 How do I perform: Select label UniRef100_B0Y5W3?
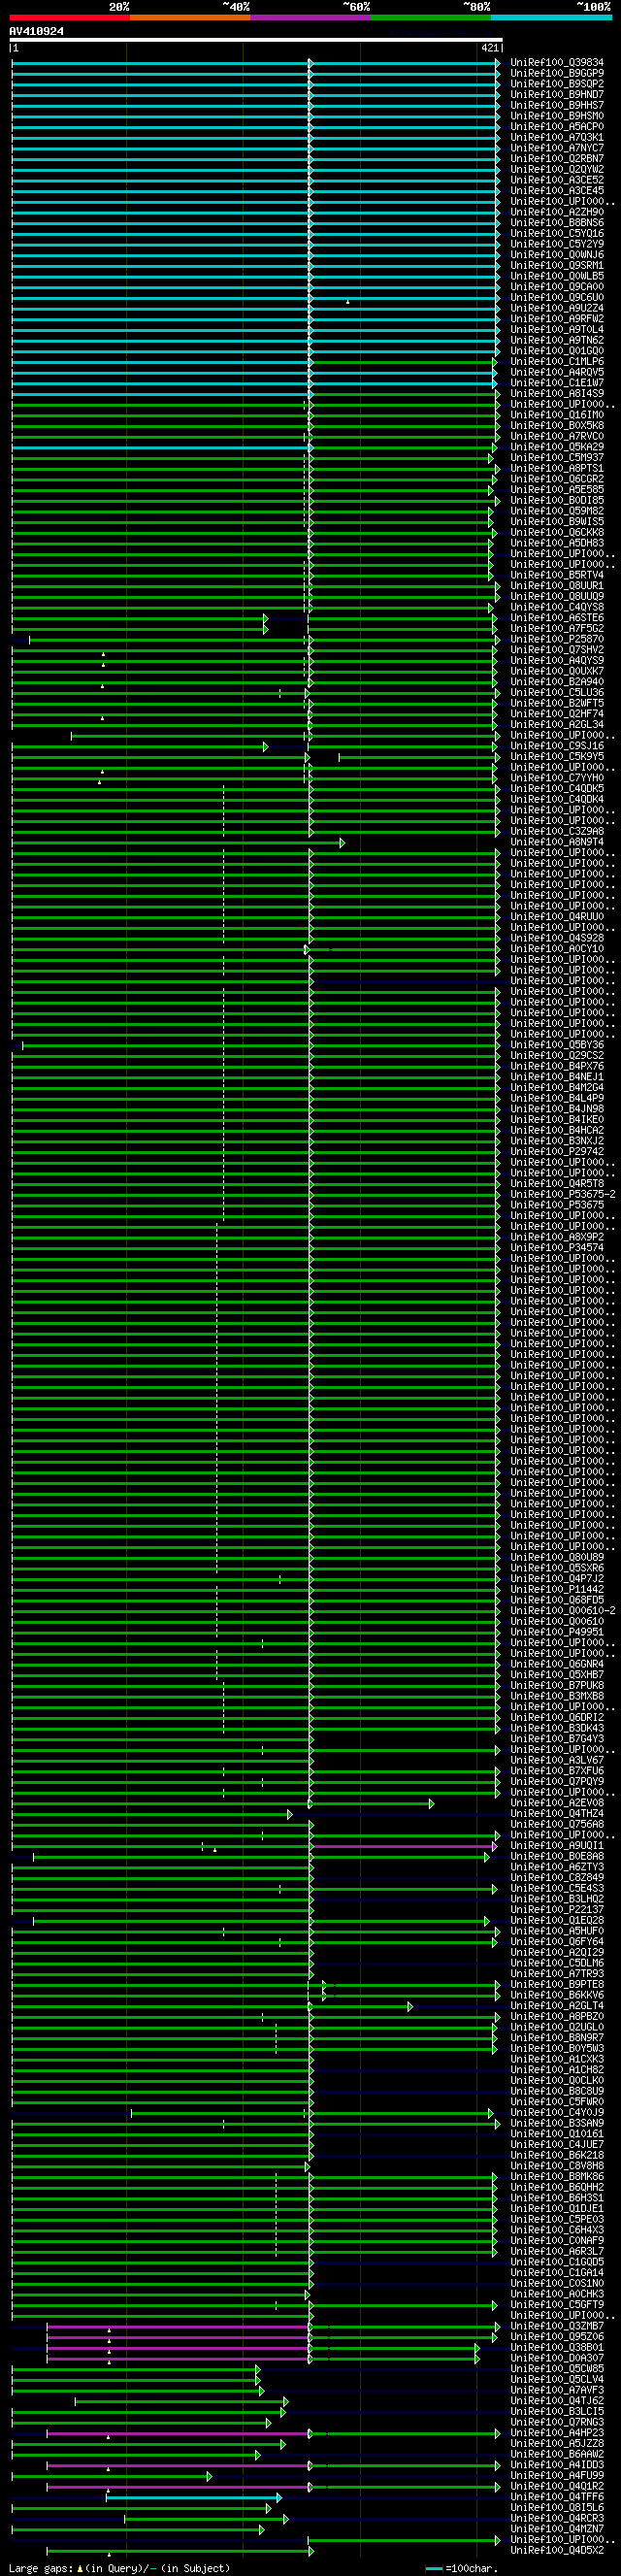(557, 2048)
